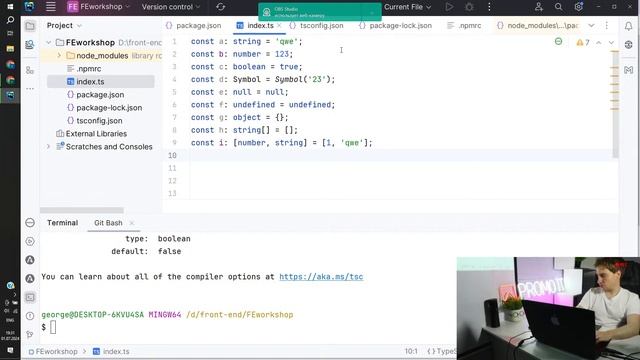Select the Terminal tab
Image resolution: width=640 pixels, height=360 pixels.
pos(62,223)
